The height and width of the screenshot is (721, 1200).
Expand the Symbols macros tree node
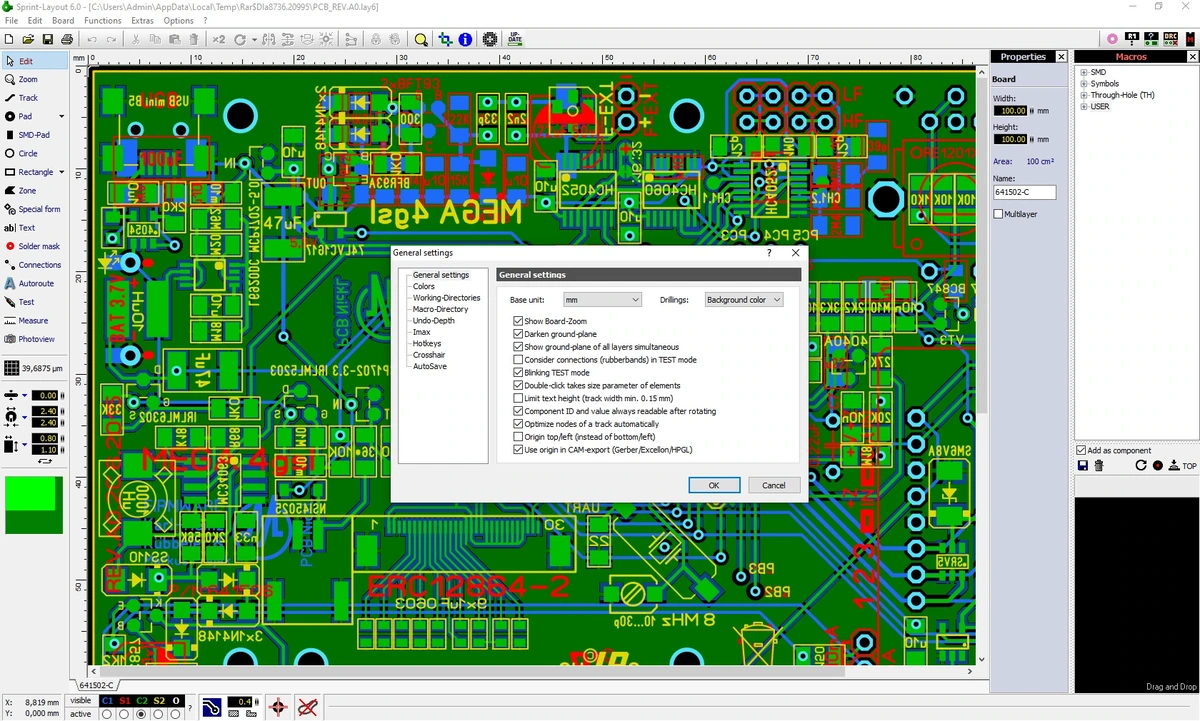[1084, 84]
